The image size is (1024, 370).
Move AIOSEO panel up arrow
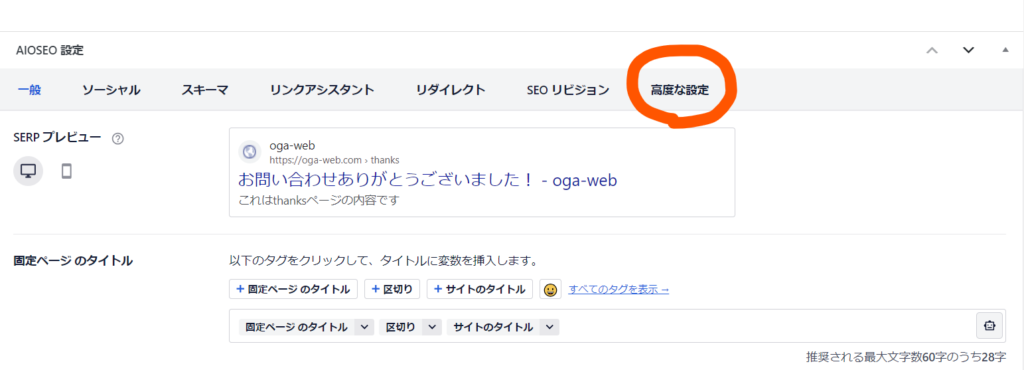pyautogui.click(x=933, y=50)
